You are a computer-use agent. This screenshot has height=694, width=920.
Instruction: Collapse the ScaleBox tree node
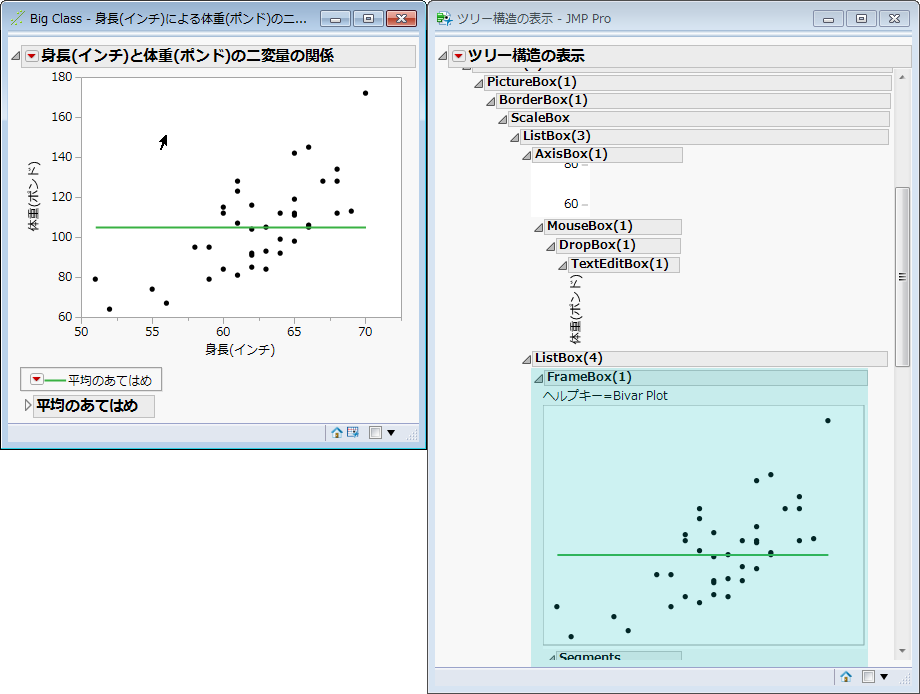point(503,119)
